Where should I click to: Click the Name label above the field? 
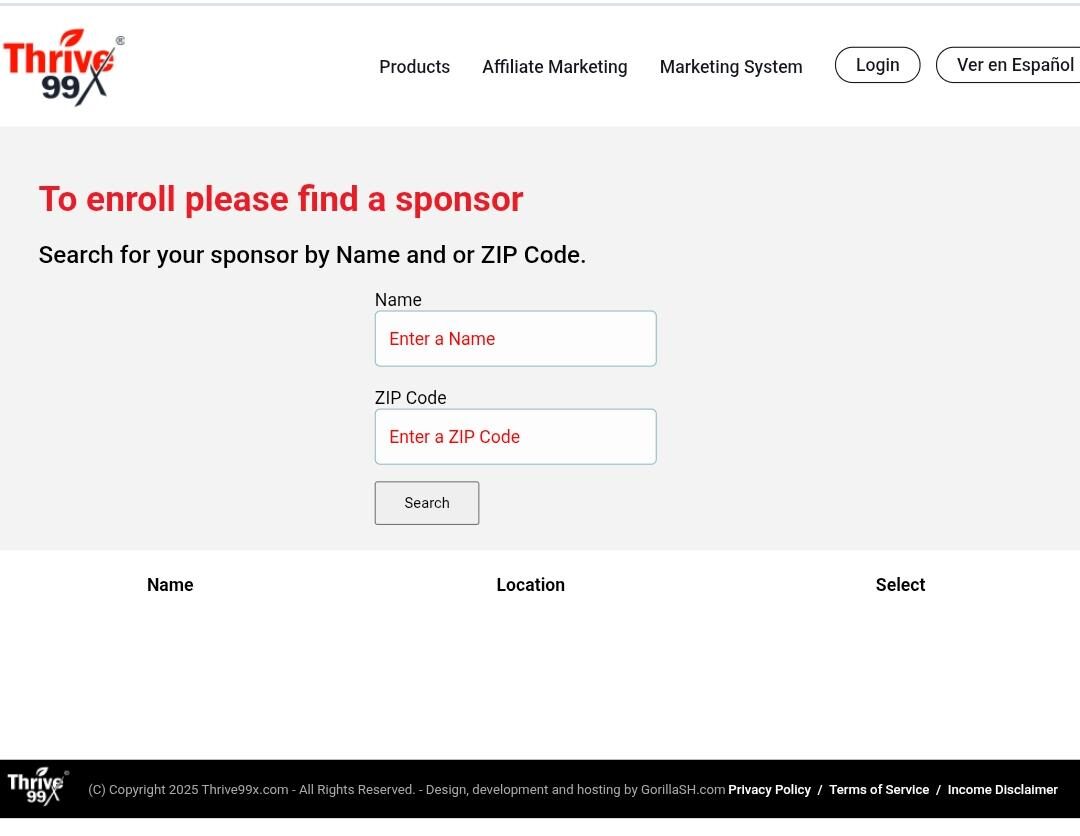pyautogui.click(x=398, y=300)
